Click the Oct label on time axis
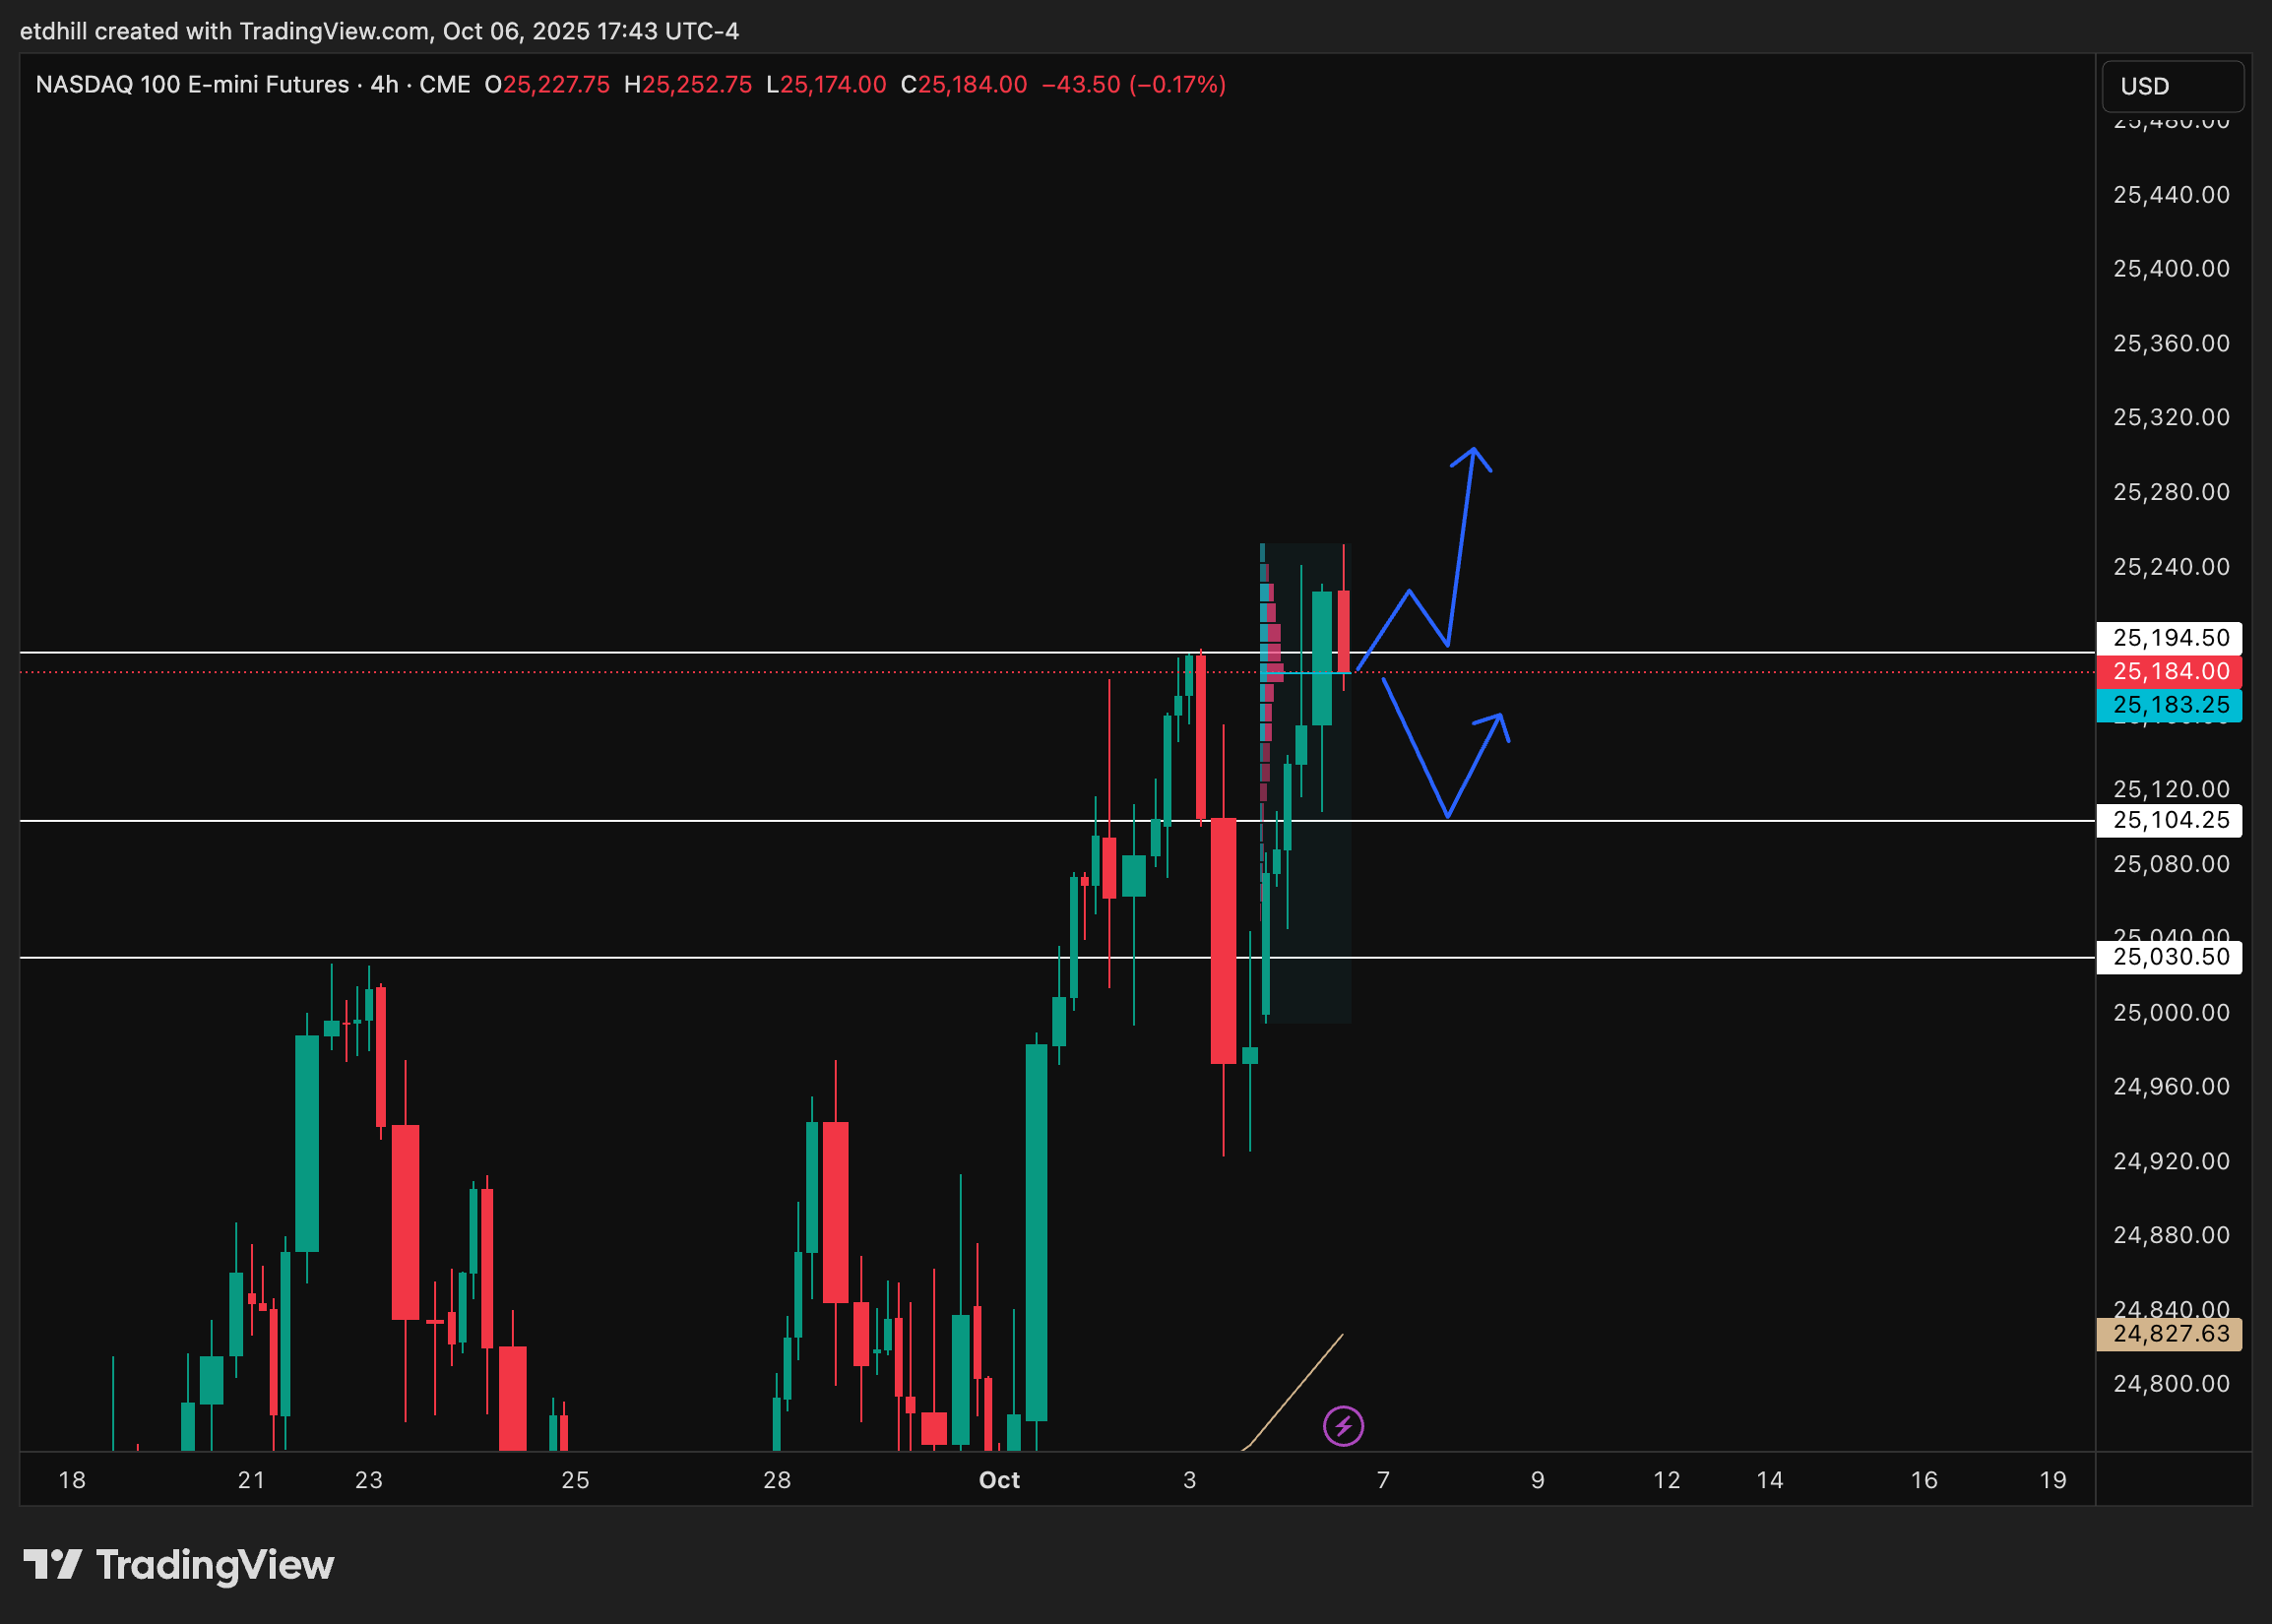This screenshot has width=2272, height=1624. coord(999,1480)
